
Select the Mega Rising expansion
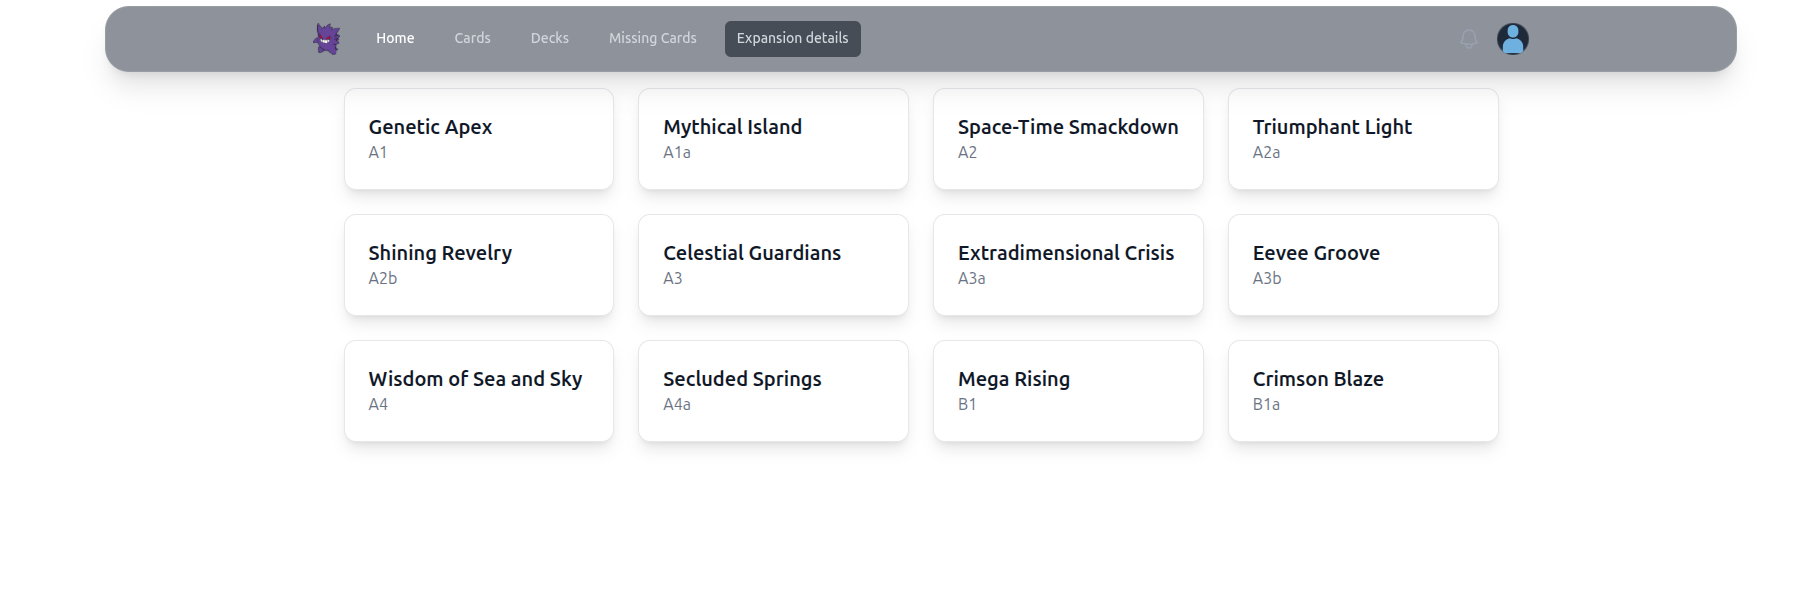(1068, 391)
